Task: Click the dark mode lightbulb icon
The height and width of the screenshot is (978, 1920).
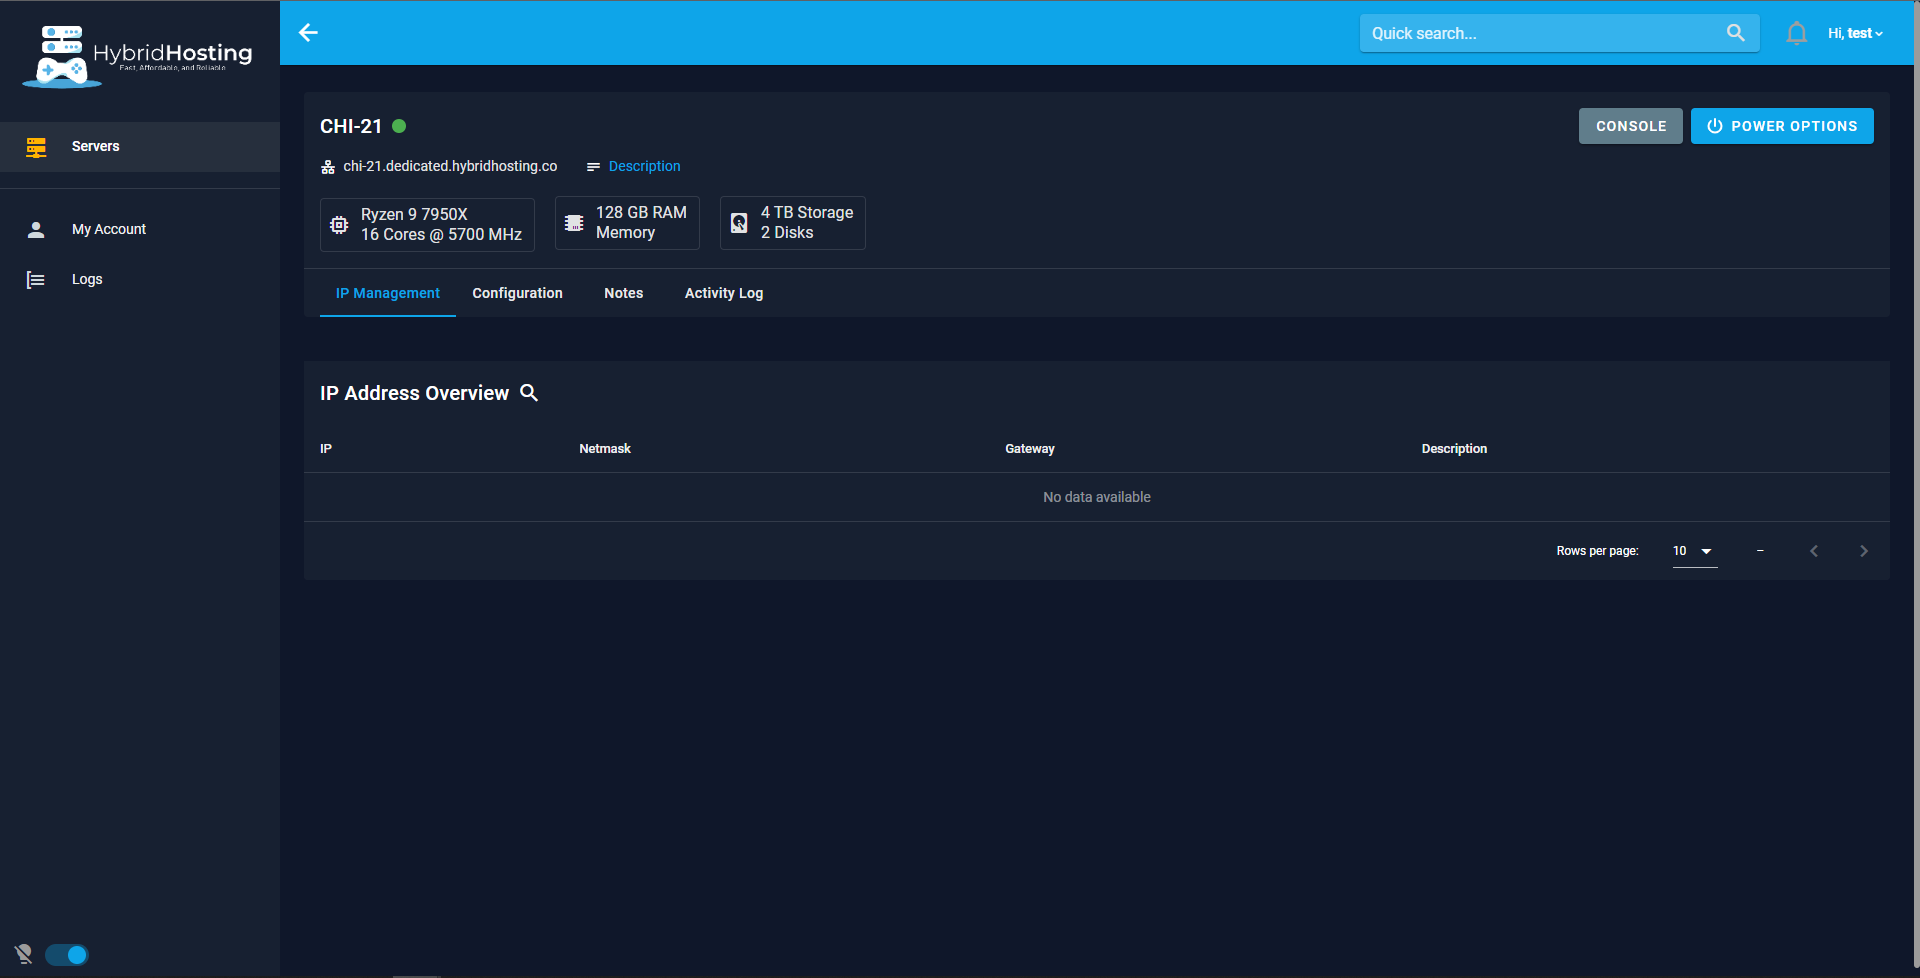Action: (x=24, y=954)
